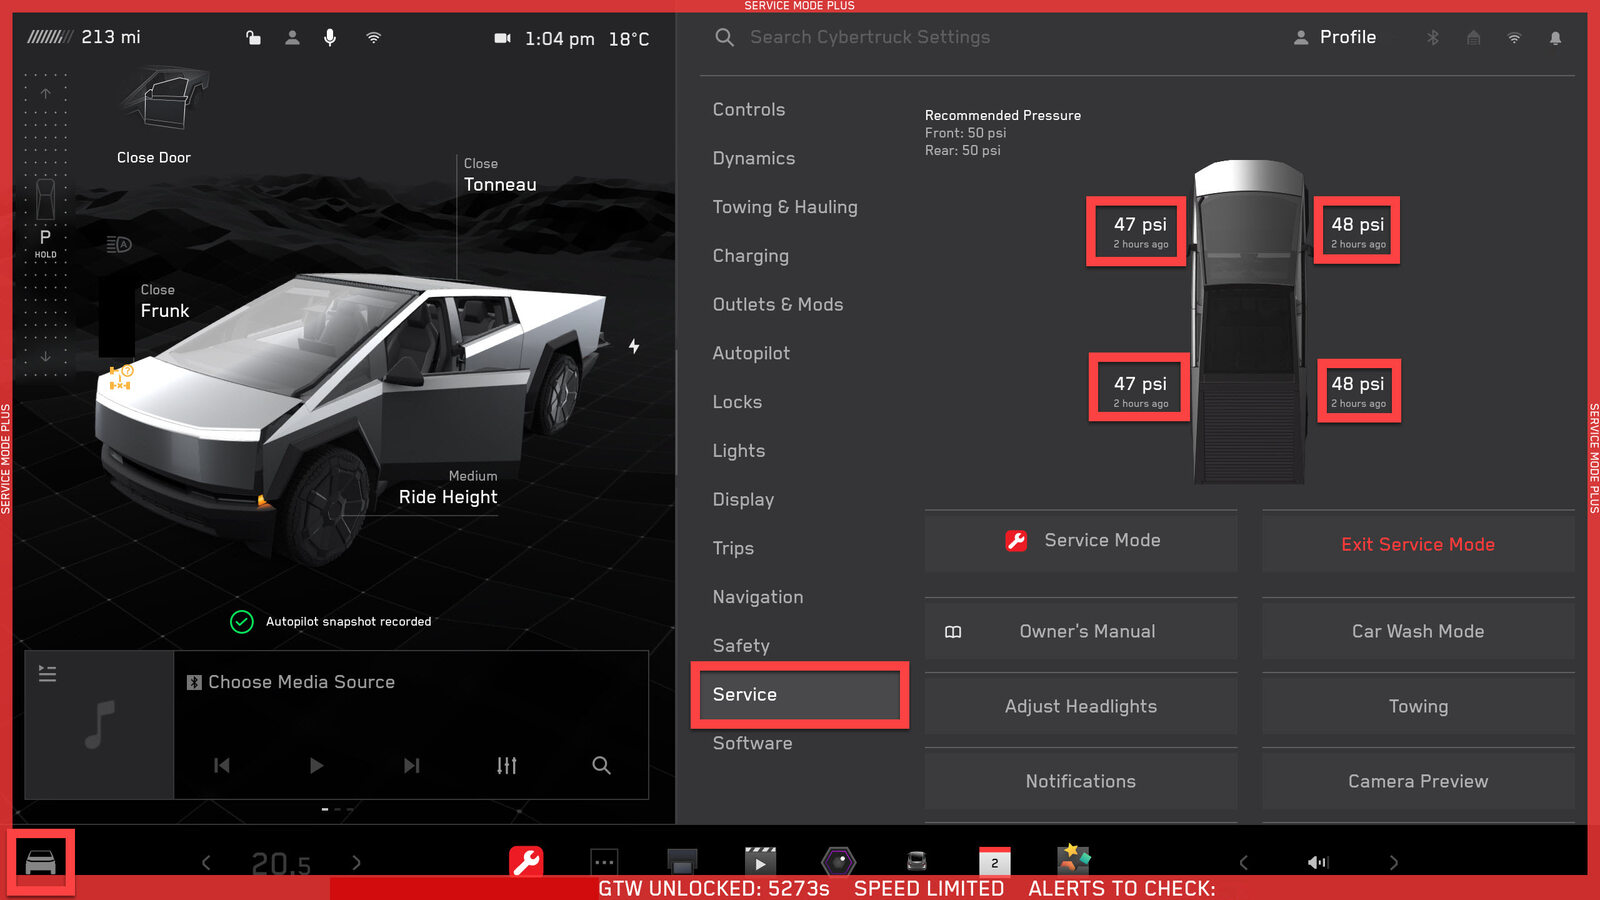Screen dimensions: 1600x900
Task: Open Outlets & Mods settings
Action: pos(778,304)
